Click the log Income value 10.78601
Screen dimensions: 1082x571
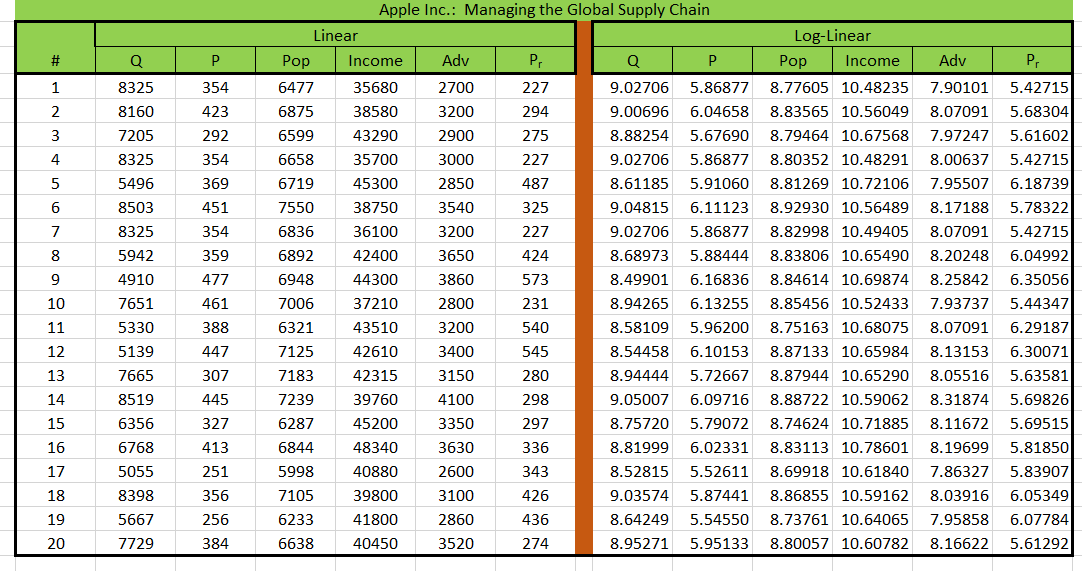[x=875, y=448]
